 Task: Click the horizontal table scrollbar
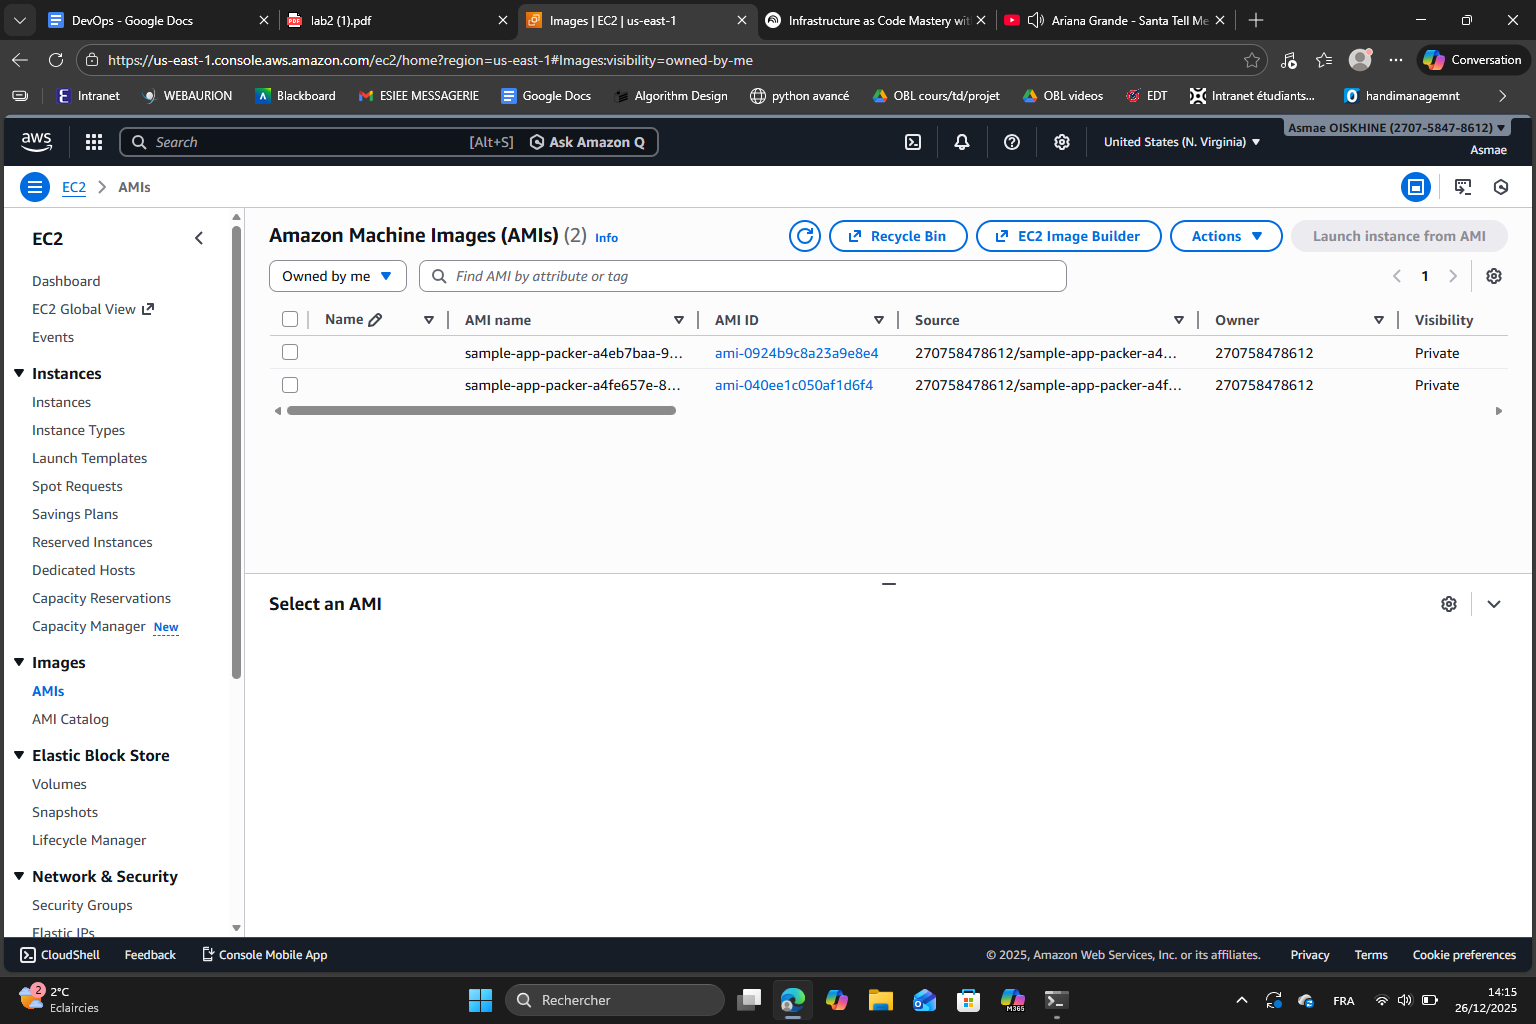[481, 410]
